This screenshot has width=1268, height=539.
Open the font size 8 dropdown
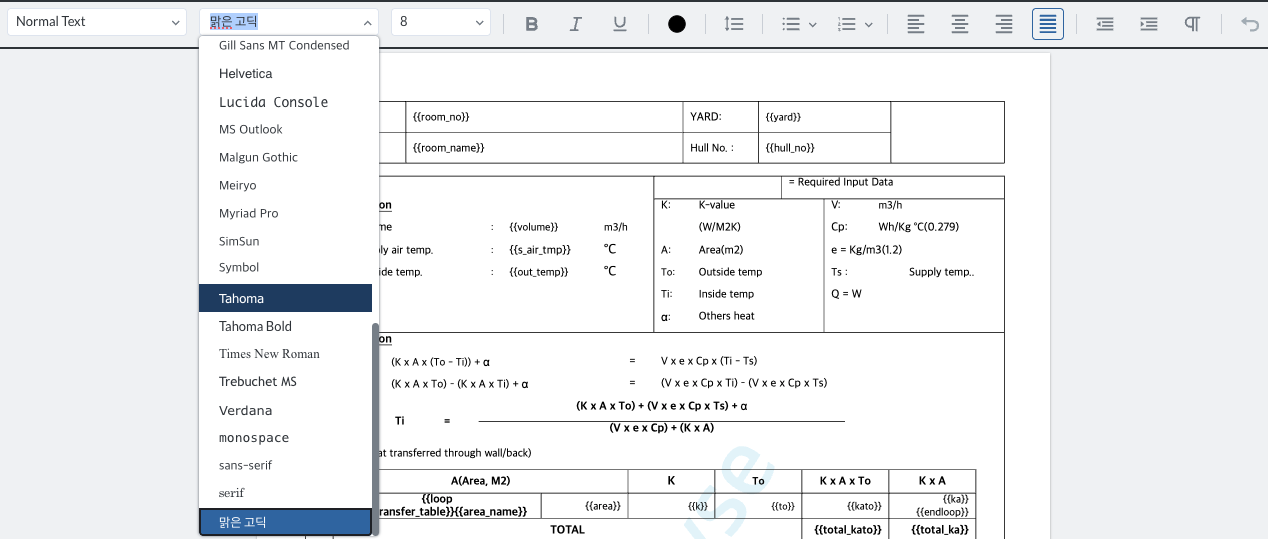click(x=441, y=22)
